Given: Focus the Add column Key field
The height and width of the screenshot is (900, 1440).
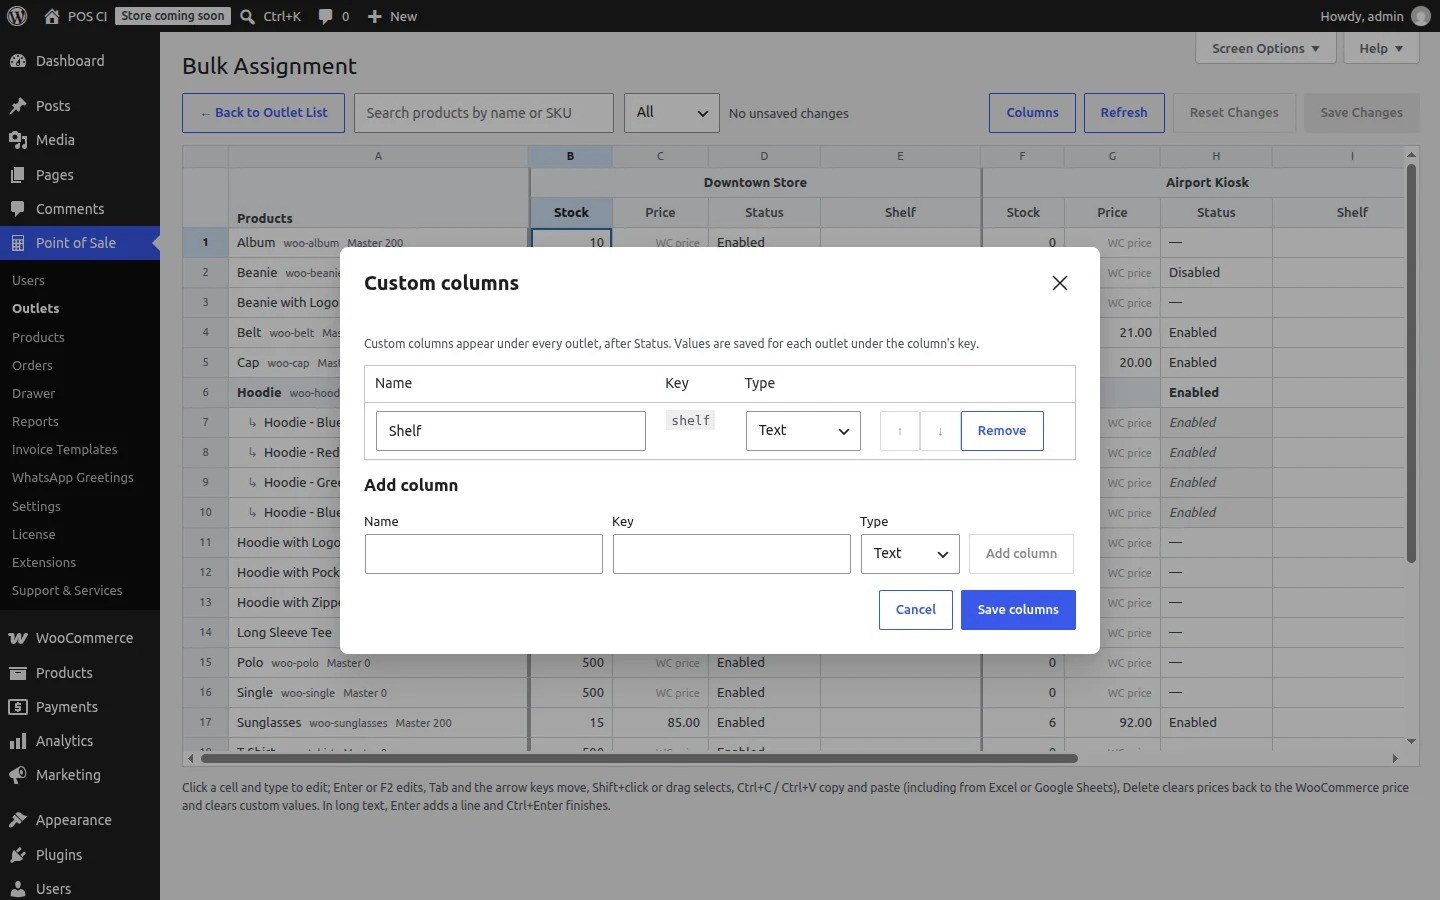Looking at the screenshot, I should [x=732, y=554].
